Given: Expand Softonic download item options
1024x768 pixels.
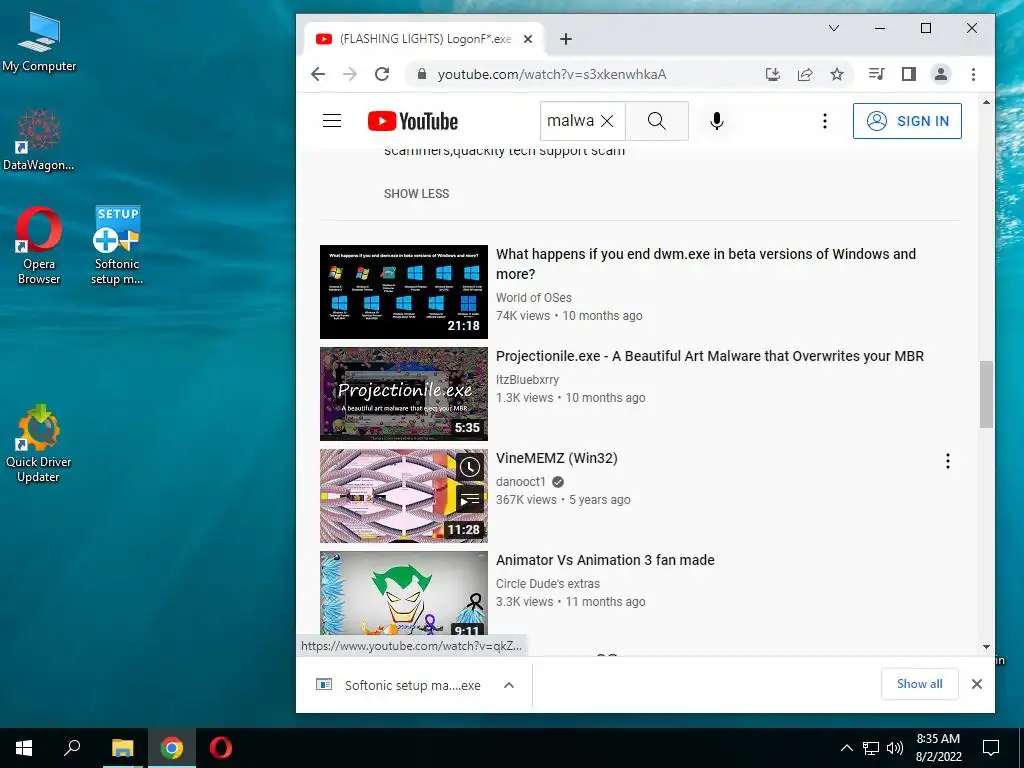Looking at the screenshot, I should pyautogui.click(x=509, y=685).
